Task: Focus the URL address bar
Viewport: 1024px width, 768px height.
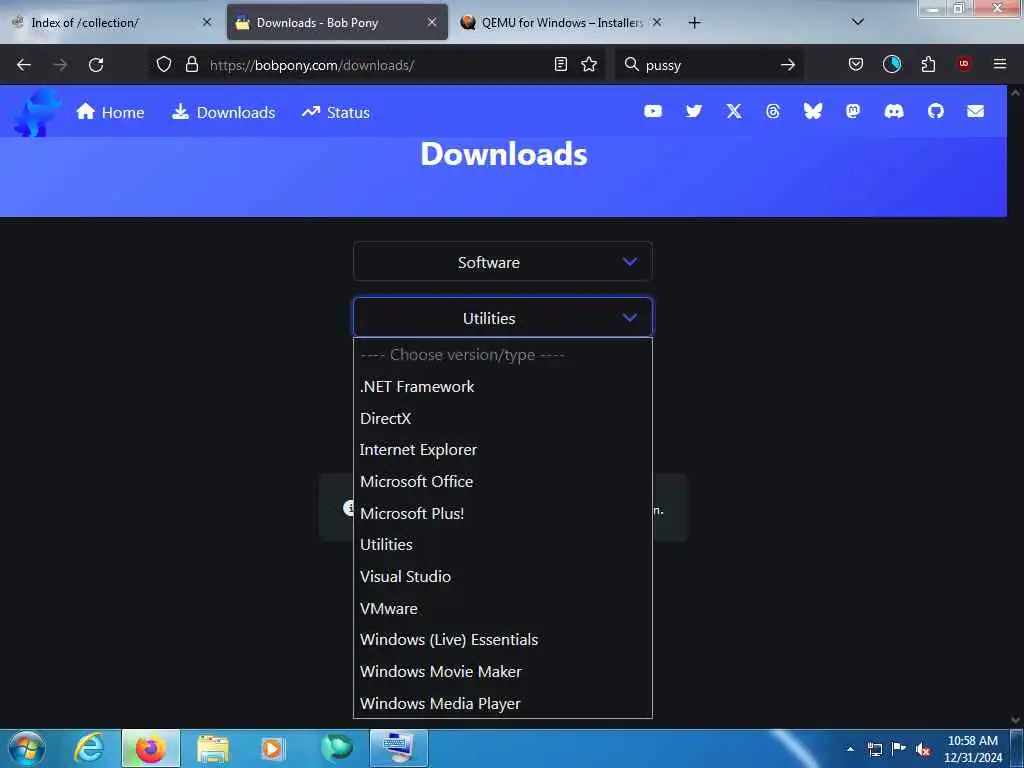Action: [x=376, y=65]
